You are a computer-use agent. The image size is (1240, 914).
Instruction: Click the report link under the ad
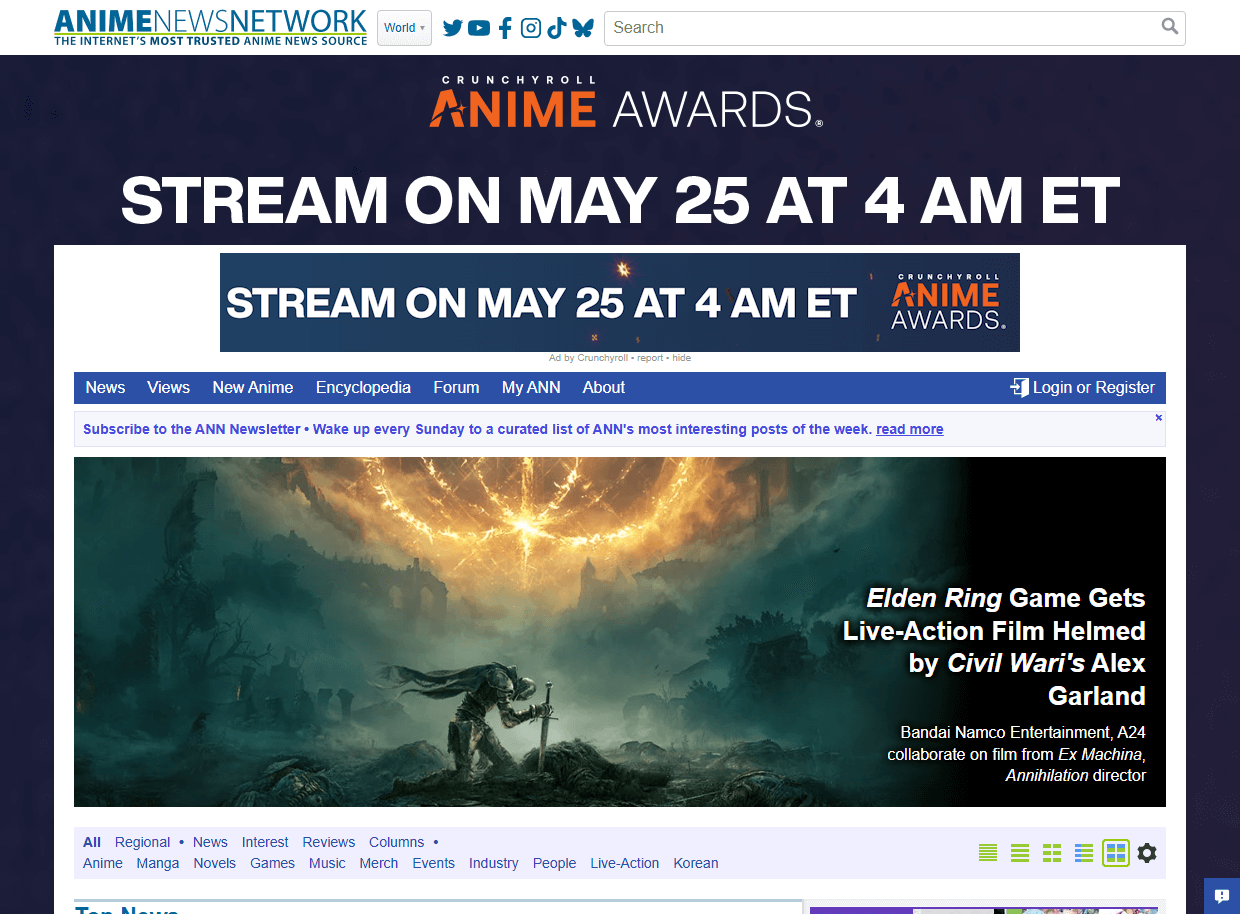(x=650, y=358)
